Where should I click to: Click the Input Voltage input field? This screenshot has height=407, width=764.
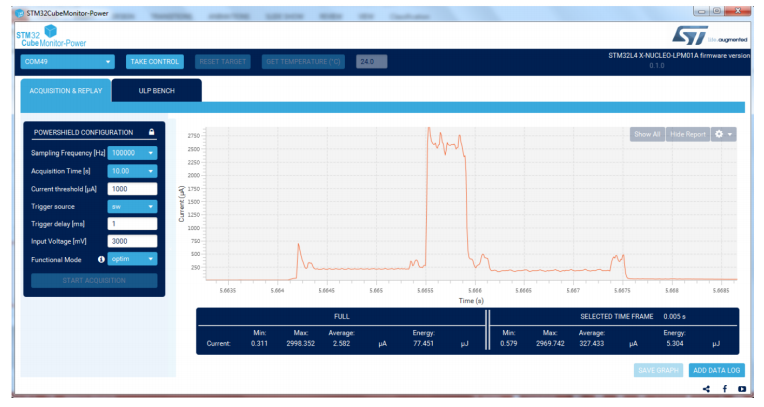pos(132,241)
